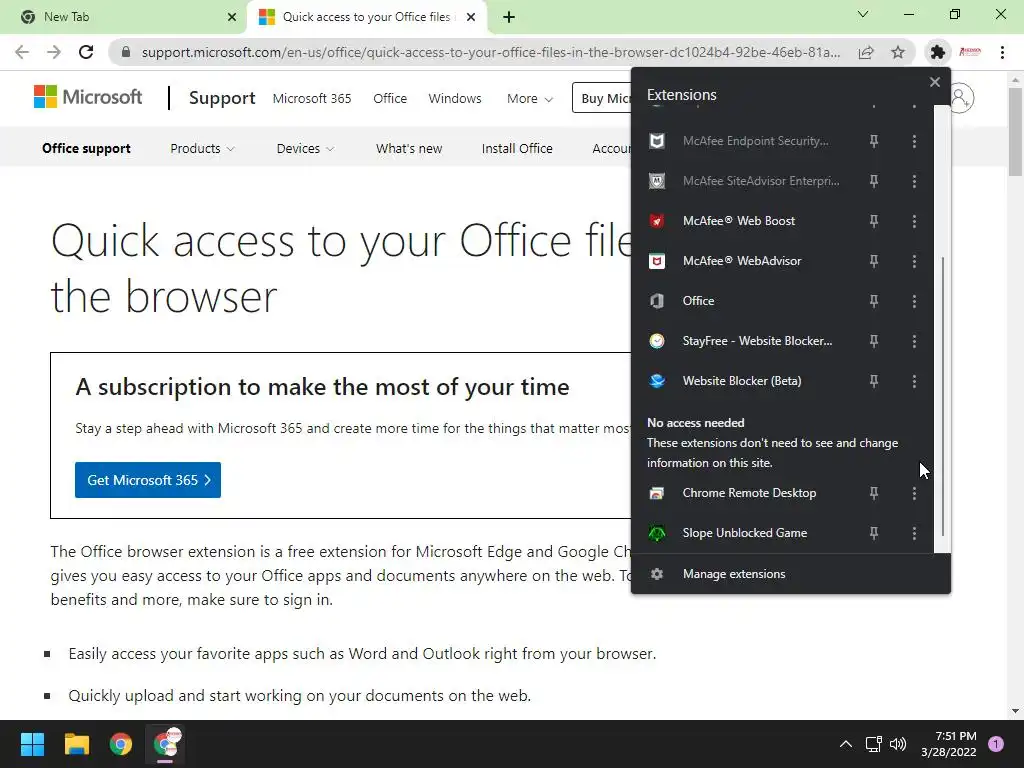Viewport: 1024px width, 768px height.
Task: Click the Chrome Remote Desktop icon
Action: (657, 493)
